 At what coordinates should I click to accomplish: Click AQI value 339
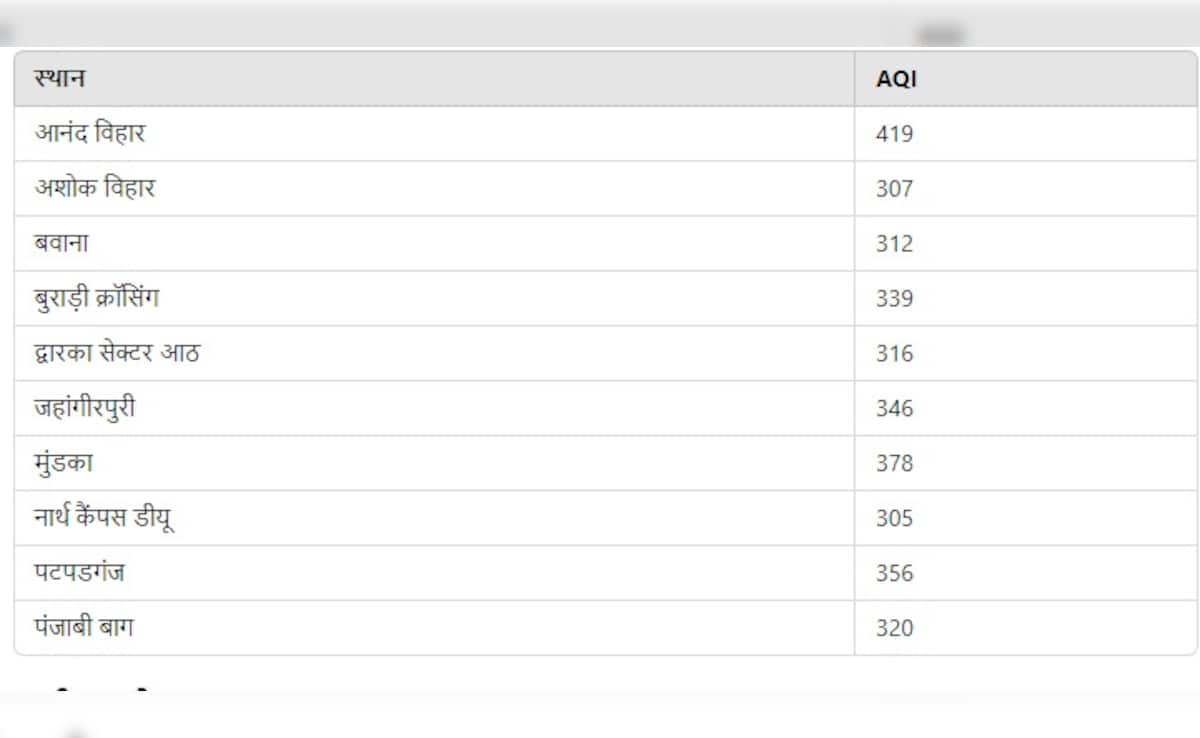[x=894, y=299]
